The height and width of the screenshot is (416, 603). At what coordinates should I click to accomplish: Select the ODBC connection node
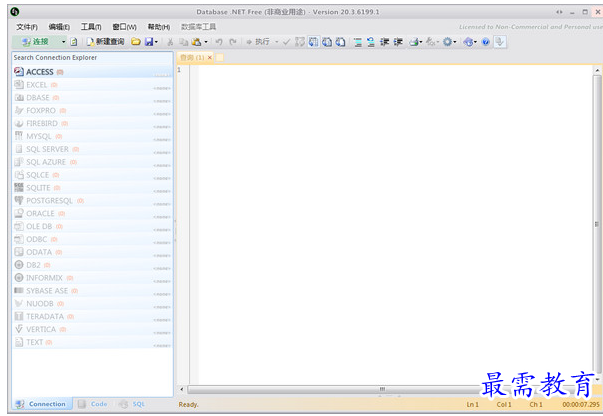tap(92, 239)
